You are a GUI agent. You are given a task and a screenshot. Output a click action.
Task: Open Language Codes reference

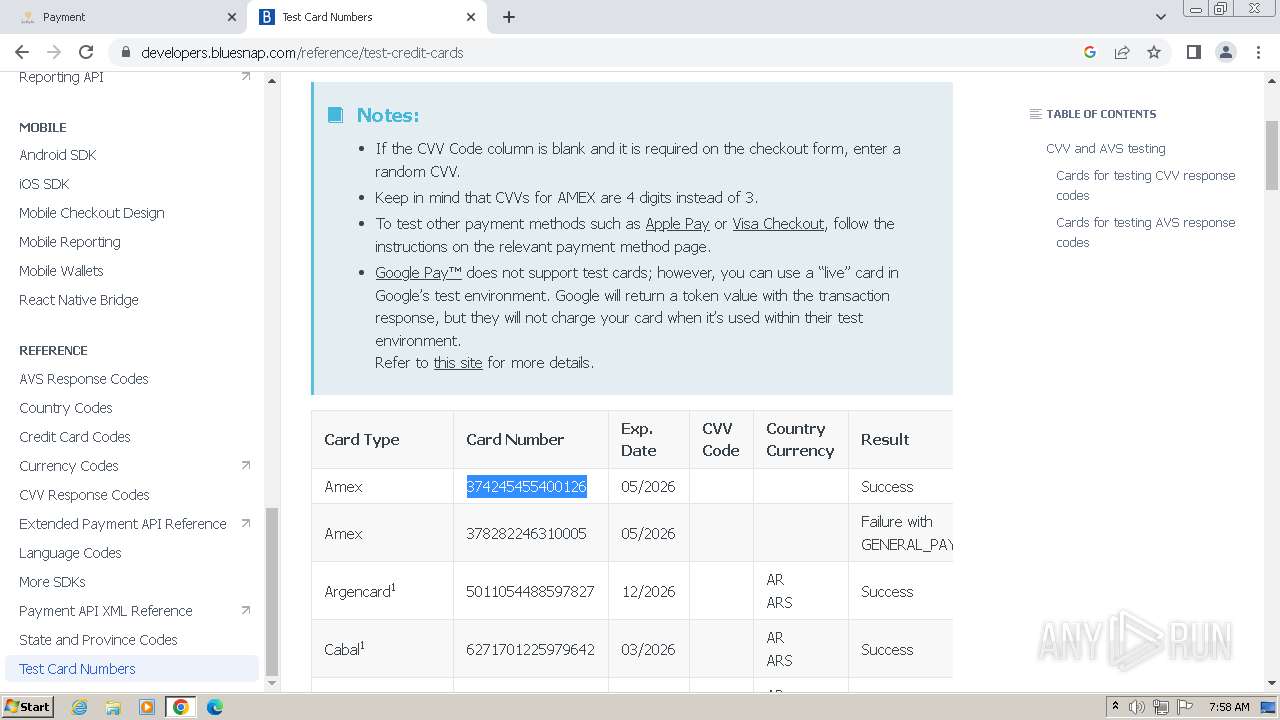click(70, 553)
